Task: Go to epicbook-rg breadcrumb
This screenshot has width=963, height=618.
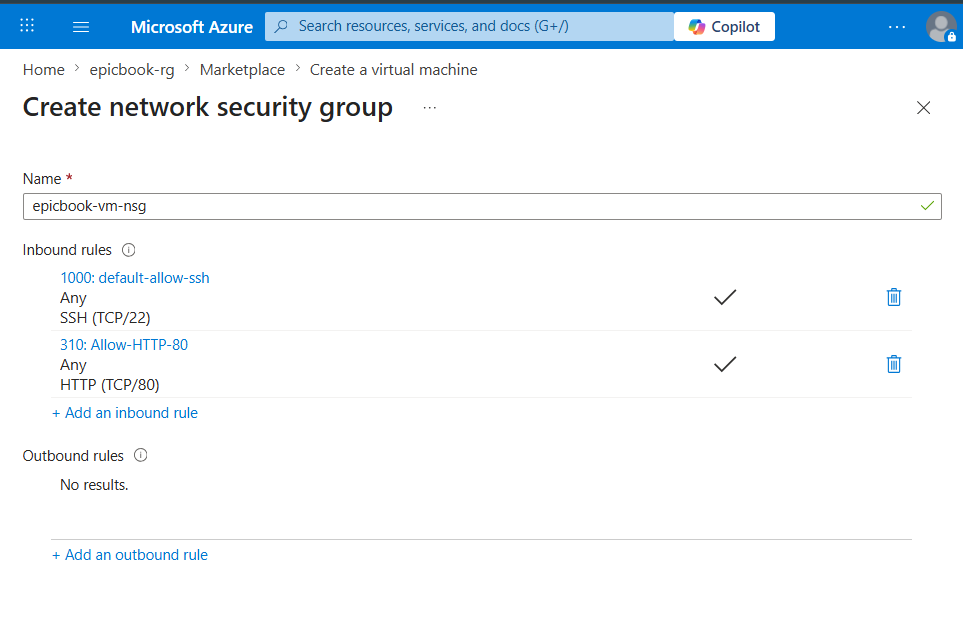Action: click(132, 70)
